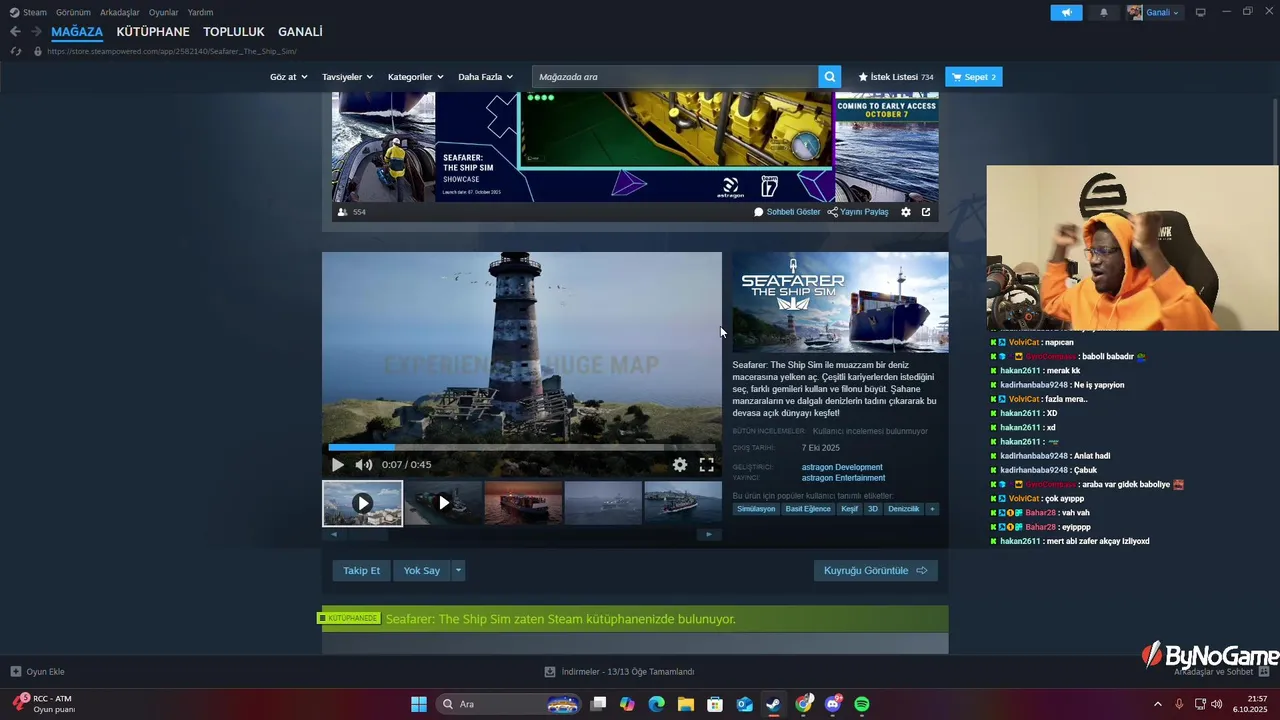
Task: Switch to Big Picture mode monitor icon
Action: point(1201,13)
